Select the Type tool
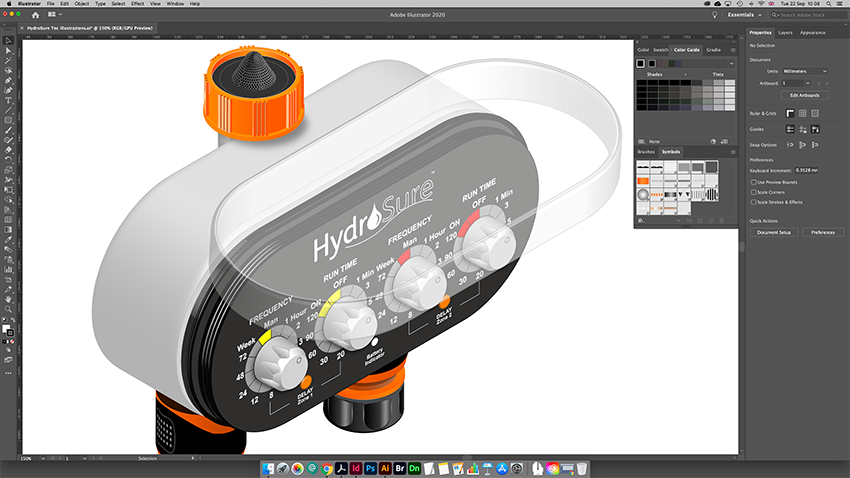850x478 pixels. pyautogui.click(x=8, y=100)
